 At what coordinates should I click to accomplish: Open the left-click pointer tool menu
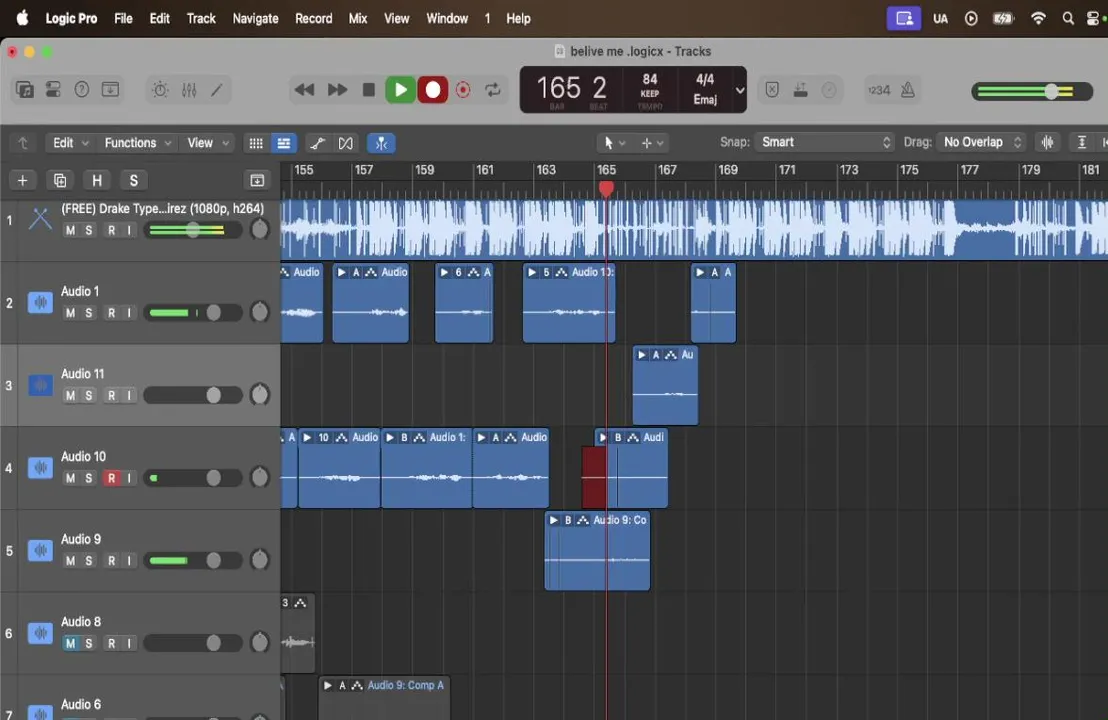click(614, 143)
